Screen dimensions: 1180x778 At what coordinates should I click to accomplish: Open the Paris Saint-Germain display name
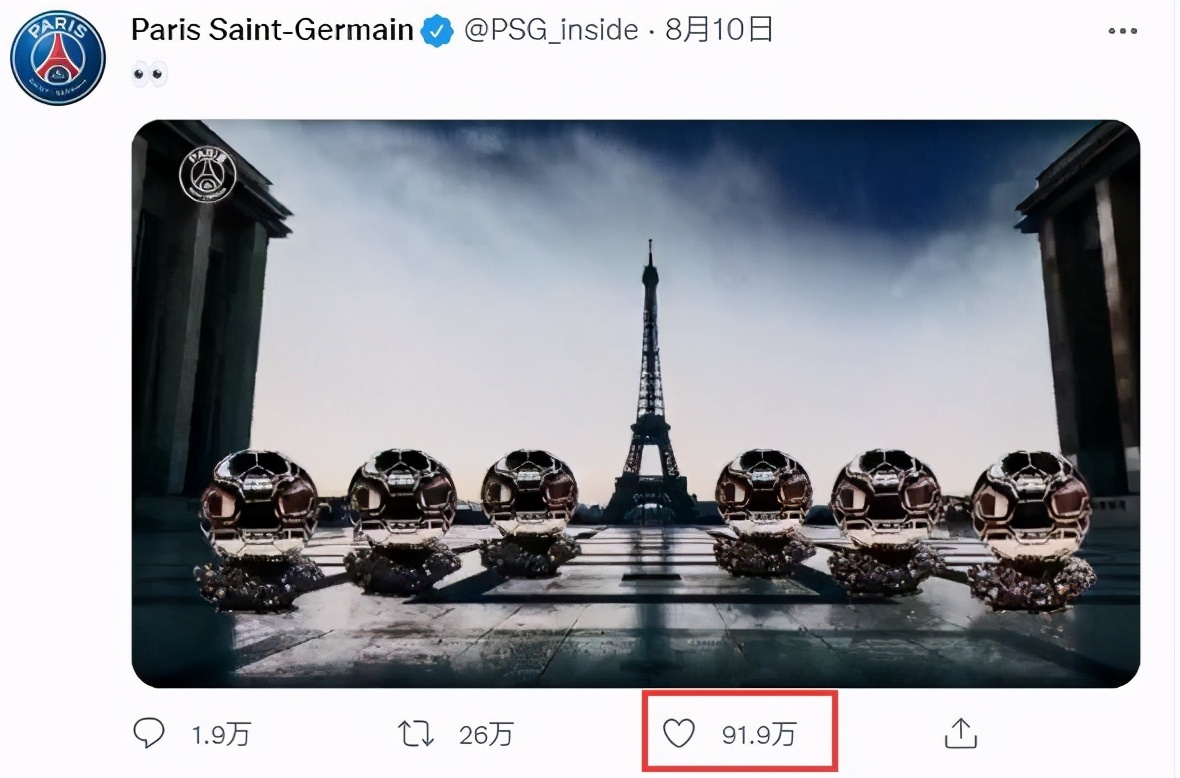pos(272,30)
